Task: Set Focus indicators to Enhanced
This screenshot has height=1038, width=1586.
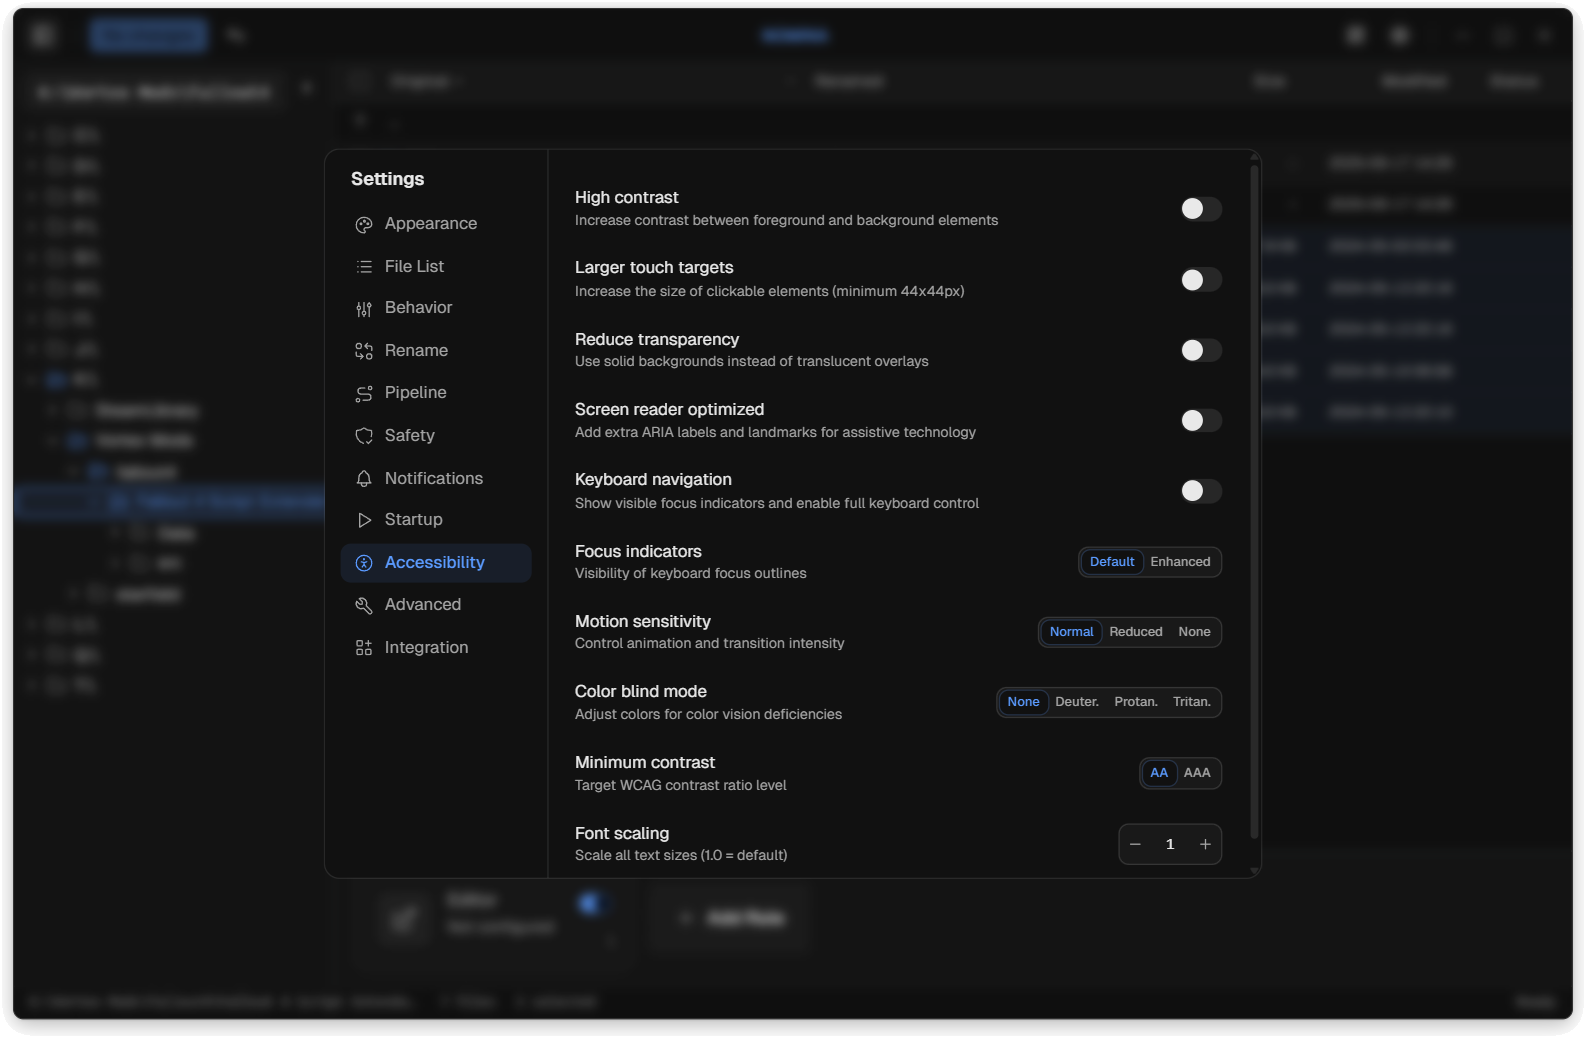Action: click(1180, 562)
